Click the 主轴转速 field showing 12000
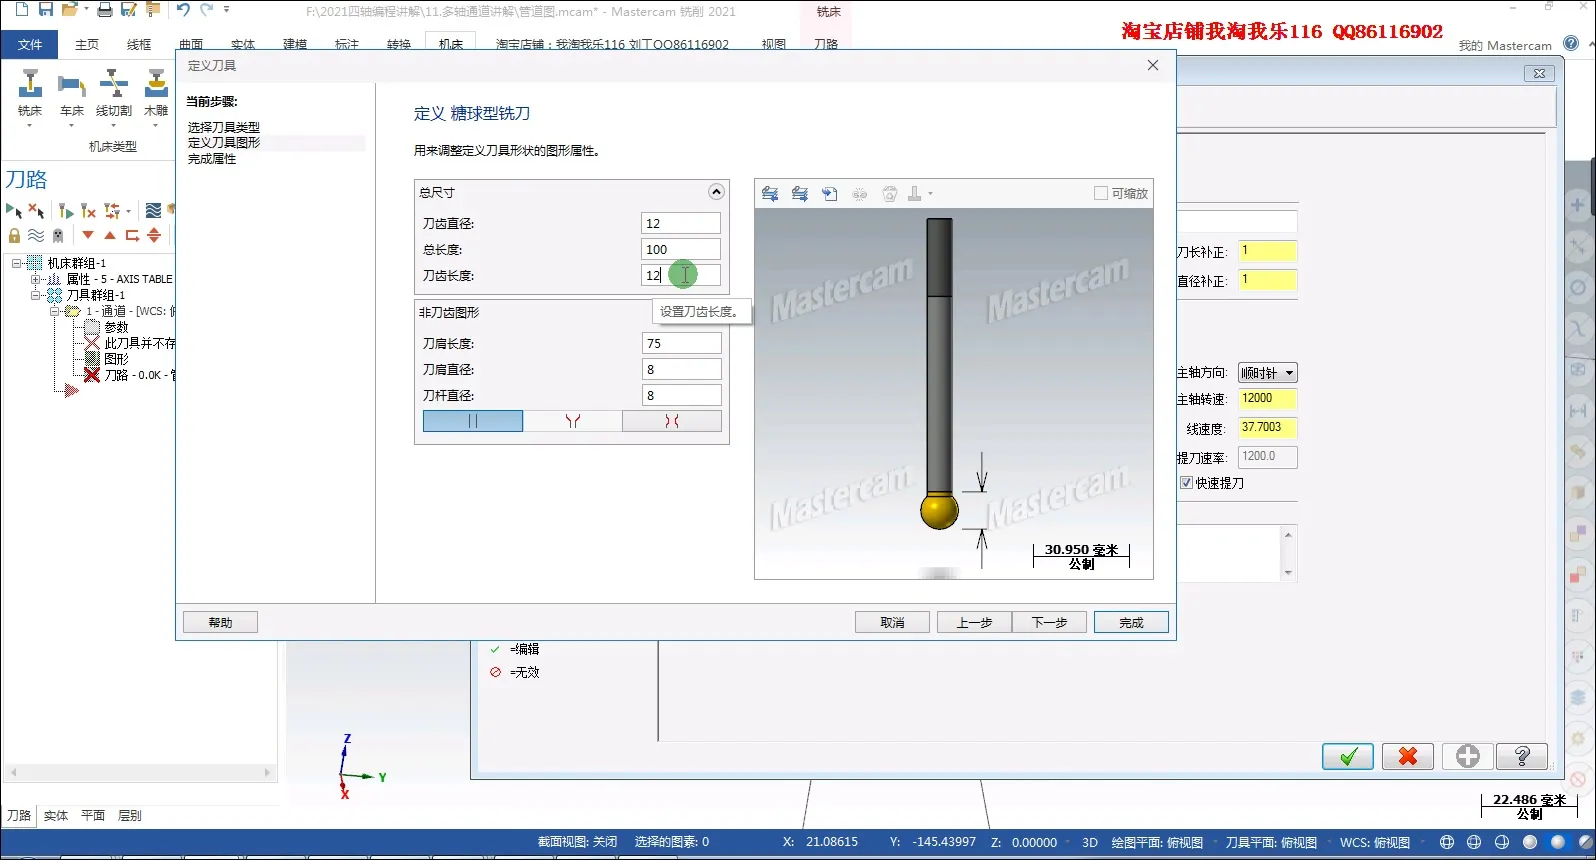Screen dimensions: 1596x860 point(1267,398)
